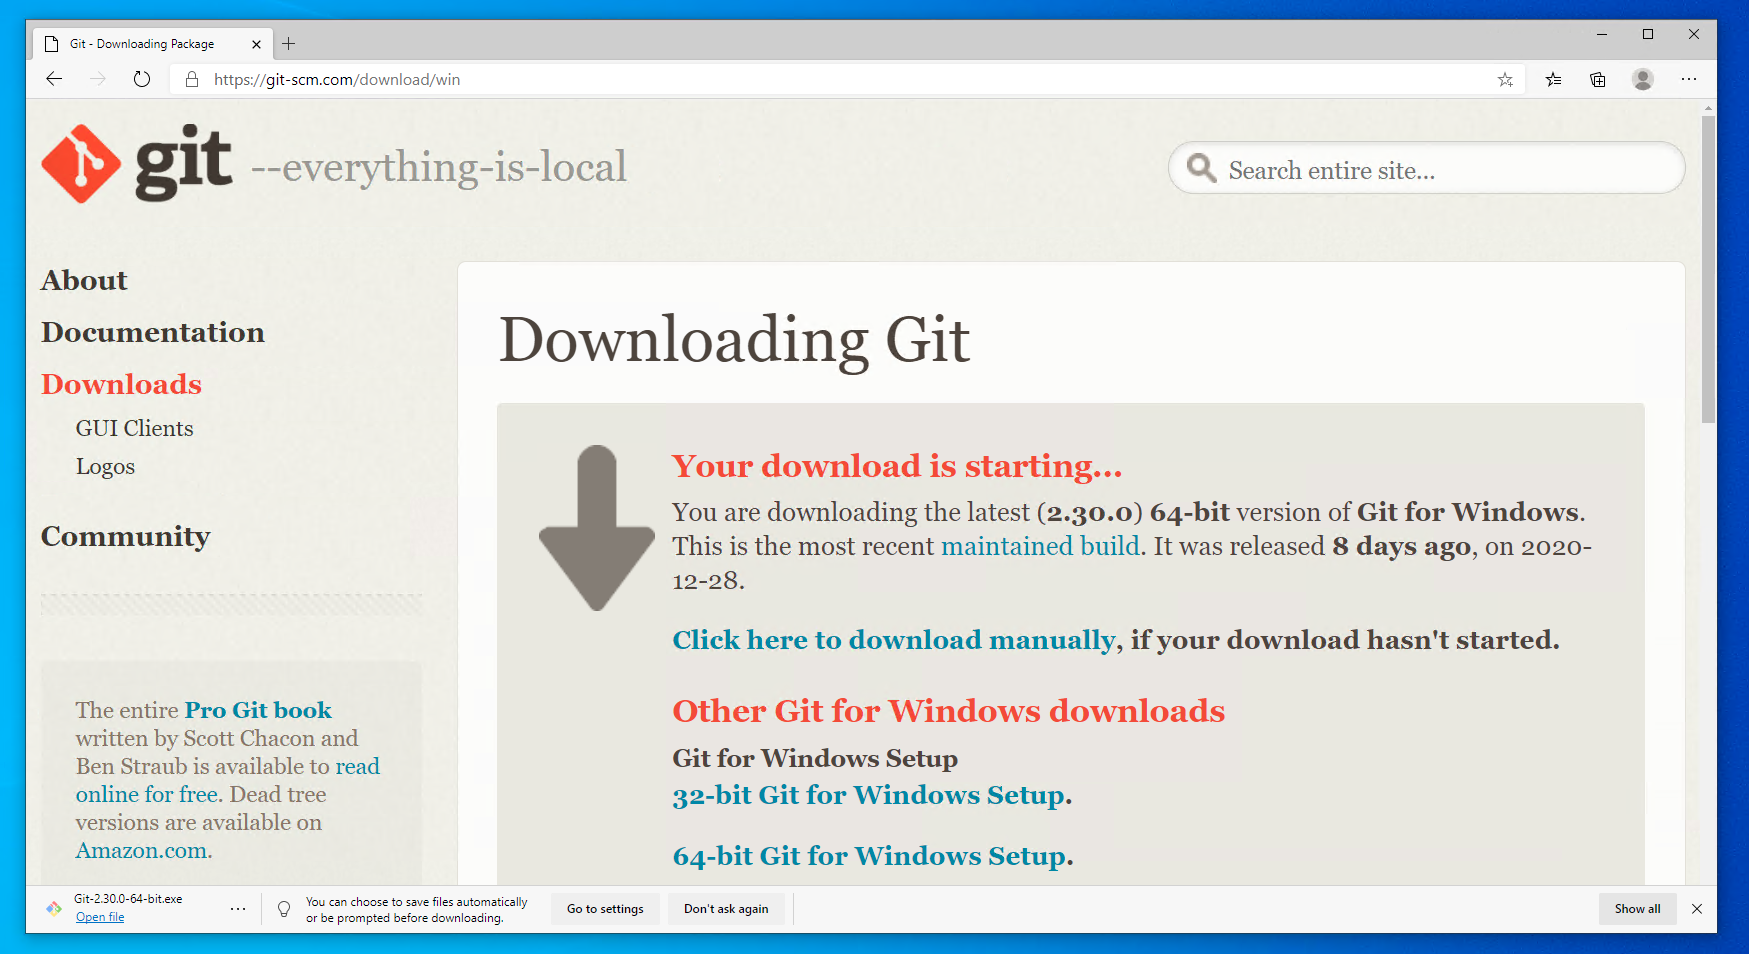
Task: Reload the page with refresh icon
Action: tap(142, 79)
